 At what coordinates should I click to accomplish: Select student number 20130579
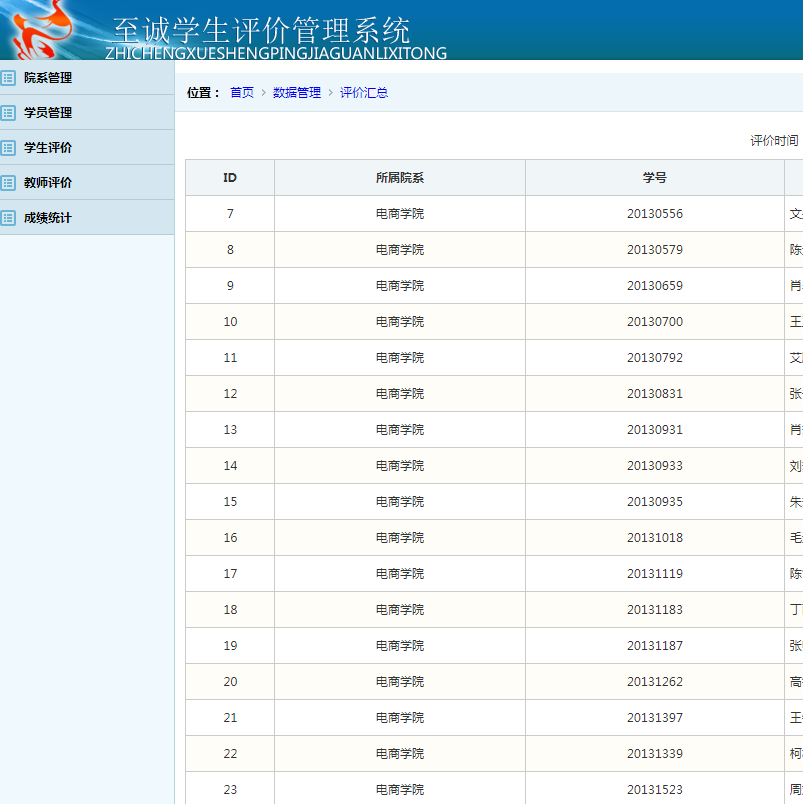pyautogui.click(x=655, y=250)
